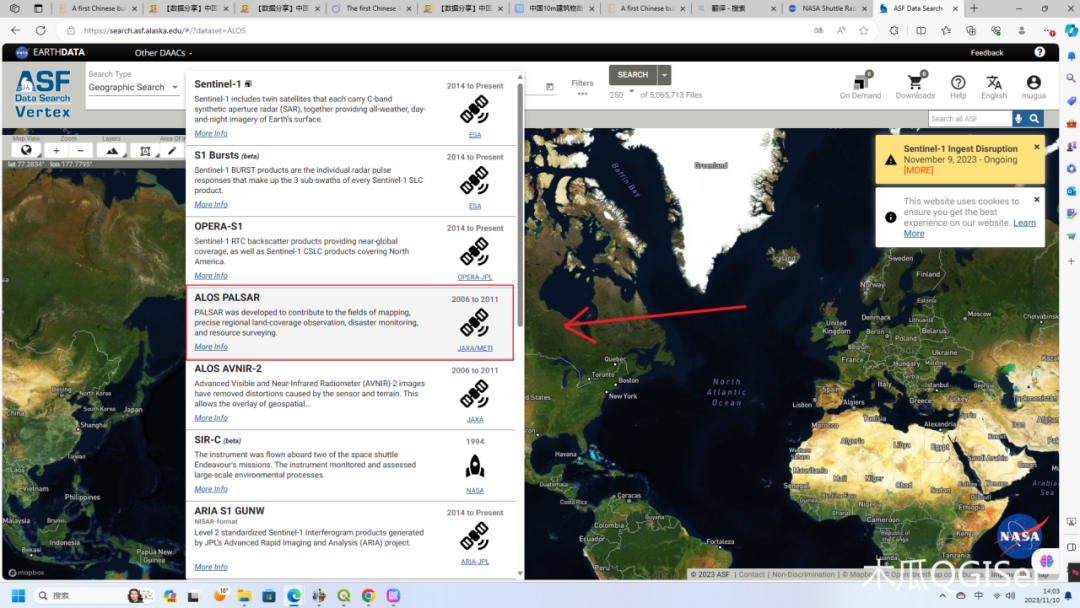Open the Non-Discrimination footer link
Image resolution: width=1080 pixels, height=608 pixels.
803,574
